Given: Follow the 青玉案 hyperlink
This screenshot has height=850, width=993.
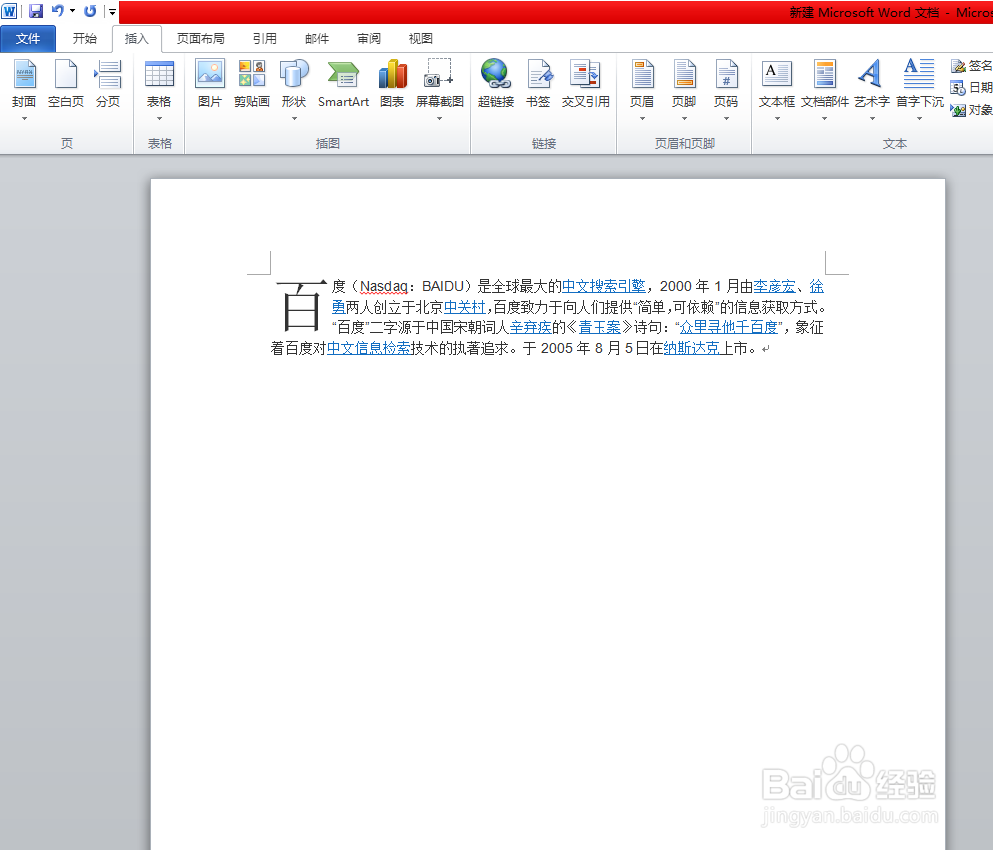Looking at the screenshot, I should pos(600,327).
